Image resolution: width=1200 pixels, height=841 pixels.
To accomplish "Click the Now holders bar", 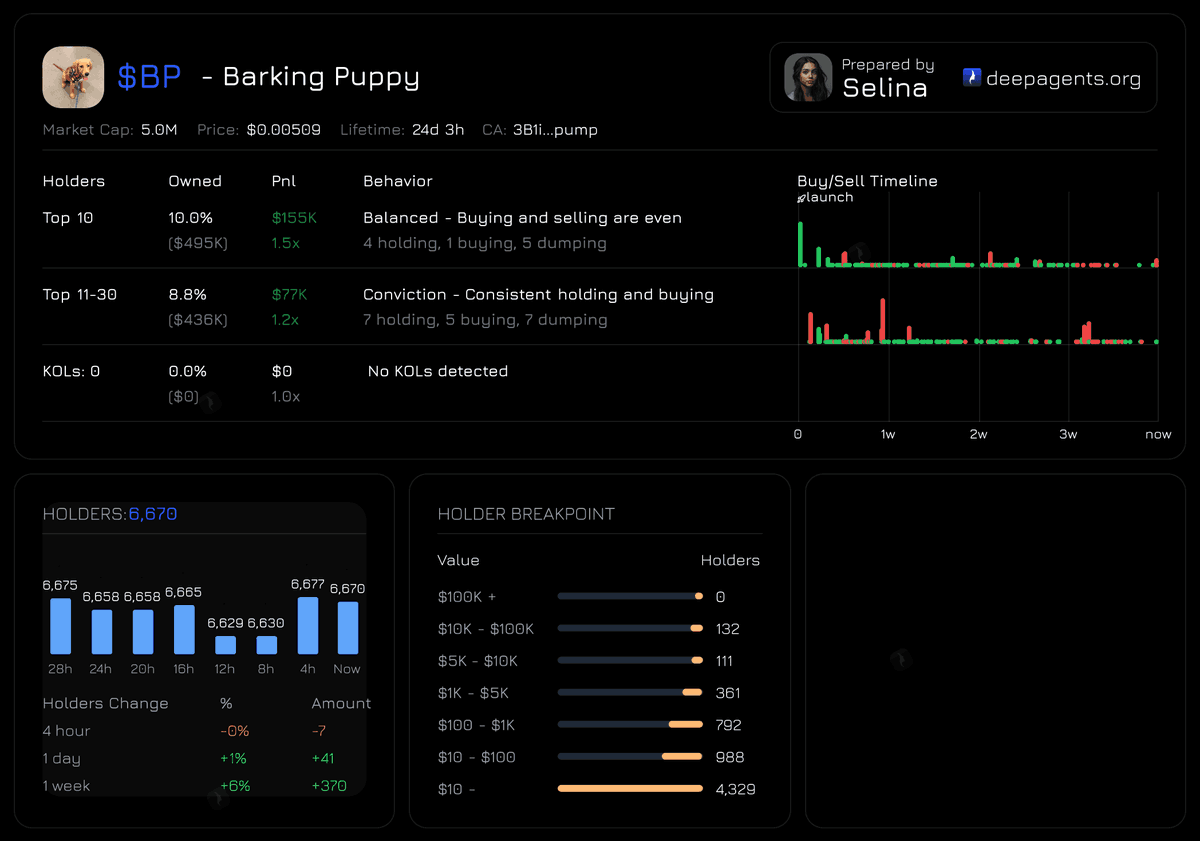I will [x=348, y=628].
